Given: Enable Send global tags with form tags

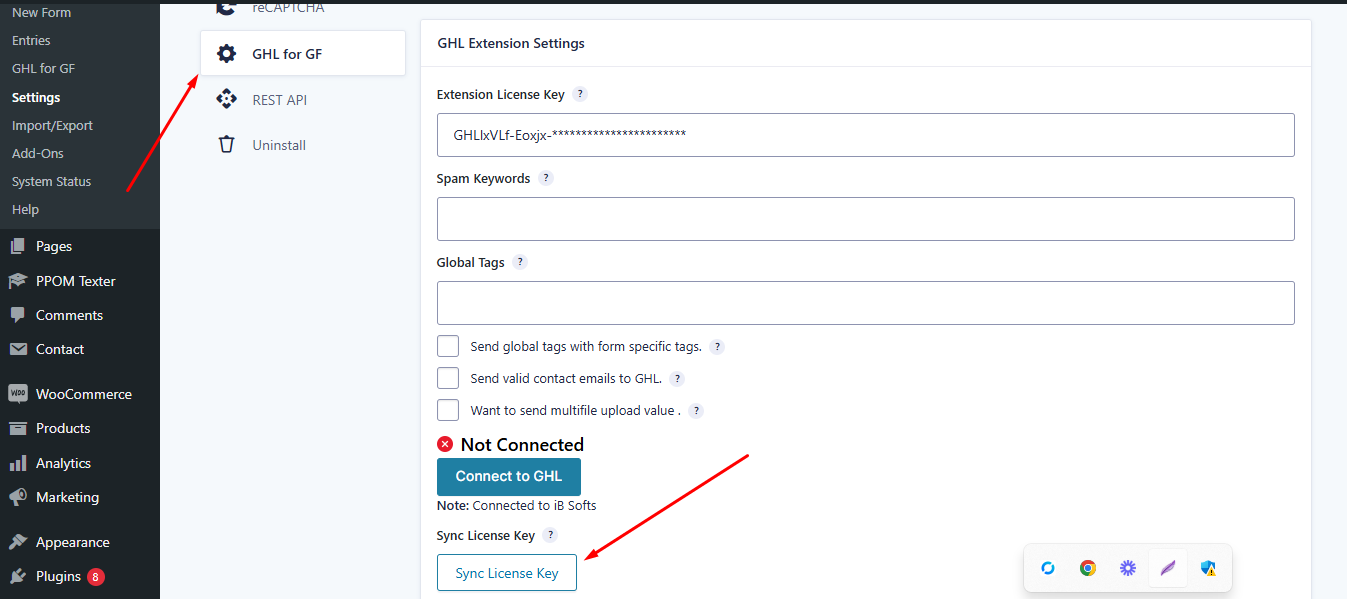Looking at the screenshot, I should coord(448,347).
